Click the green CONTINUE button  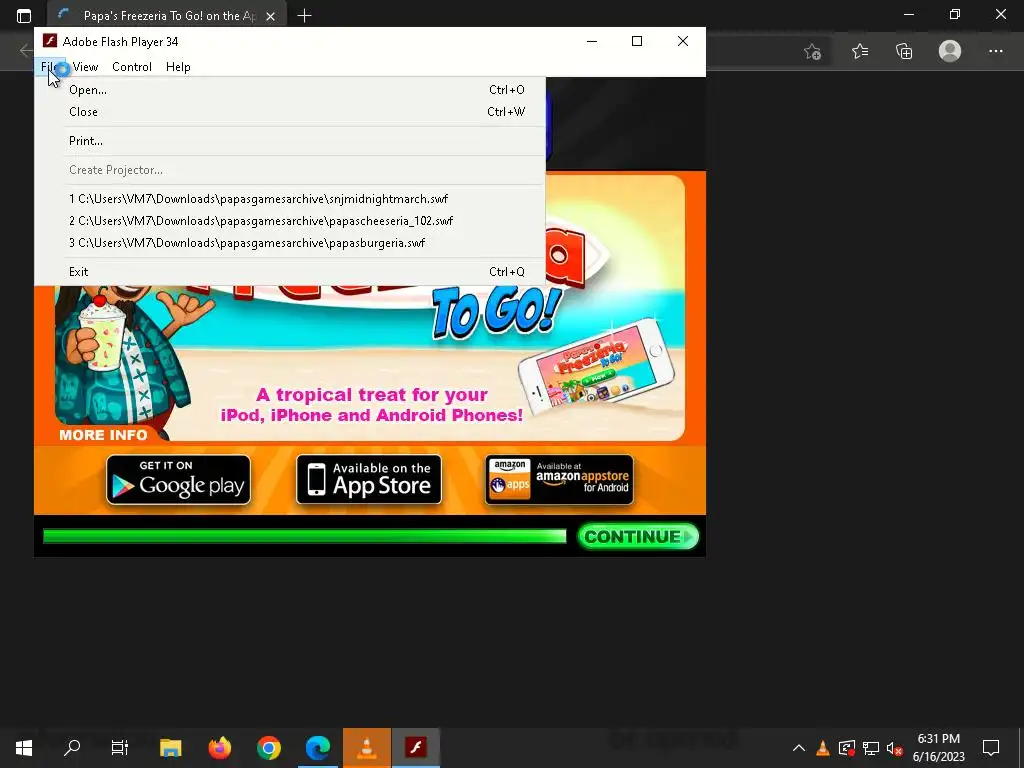tap(638, 536)
